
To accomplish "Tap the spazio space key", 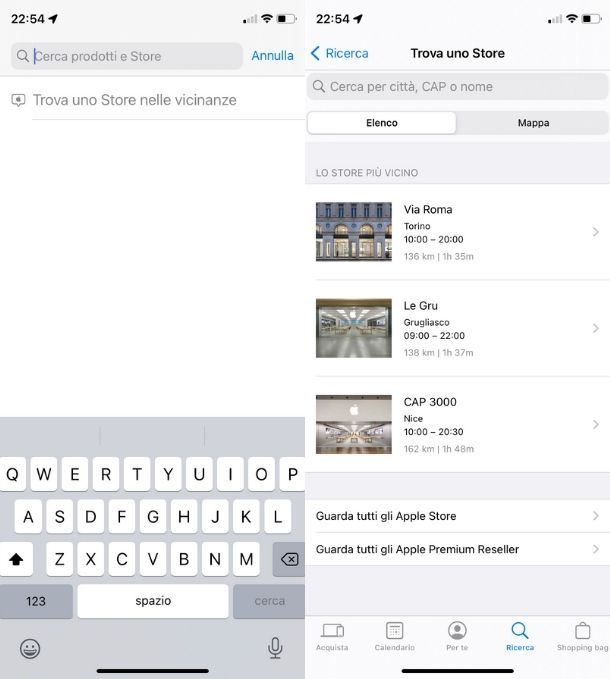I will pyautogui.click(x=153, y=601).
